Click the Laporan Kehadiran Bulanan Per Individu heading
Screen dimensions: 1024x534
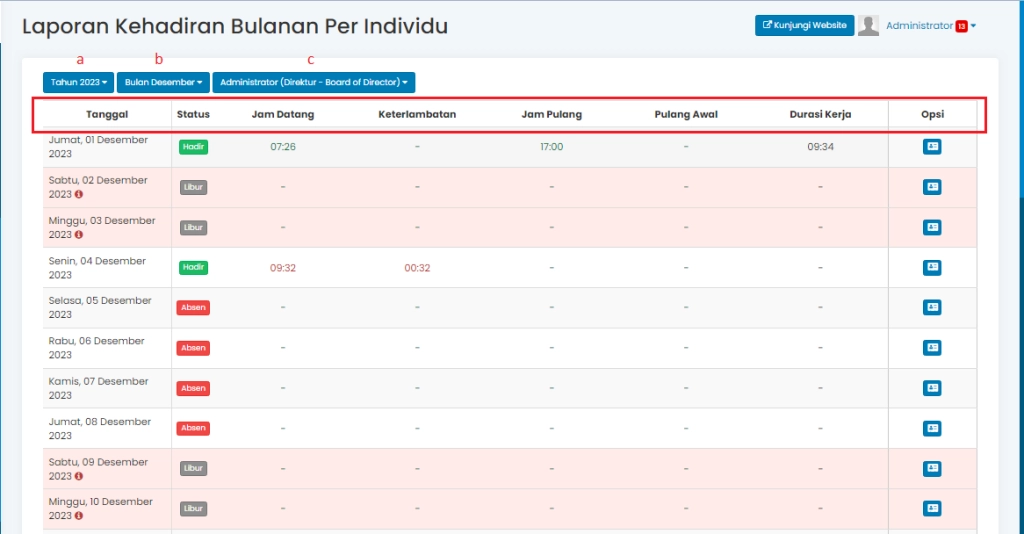[x=235, y=26]
